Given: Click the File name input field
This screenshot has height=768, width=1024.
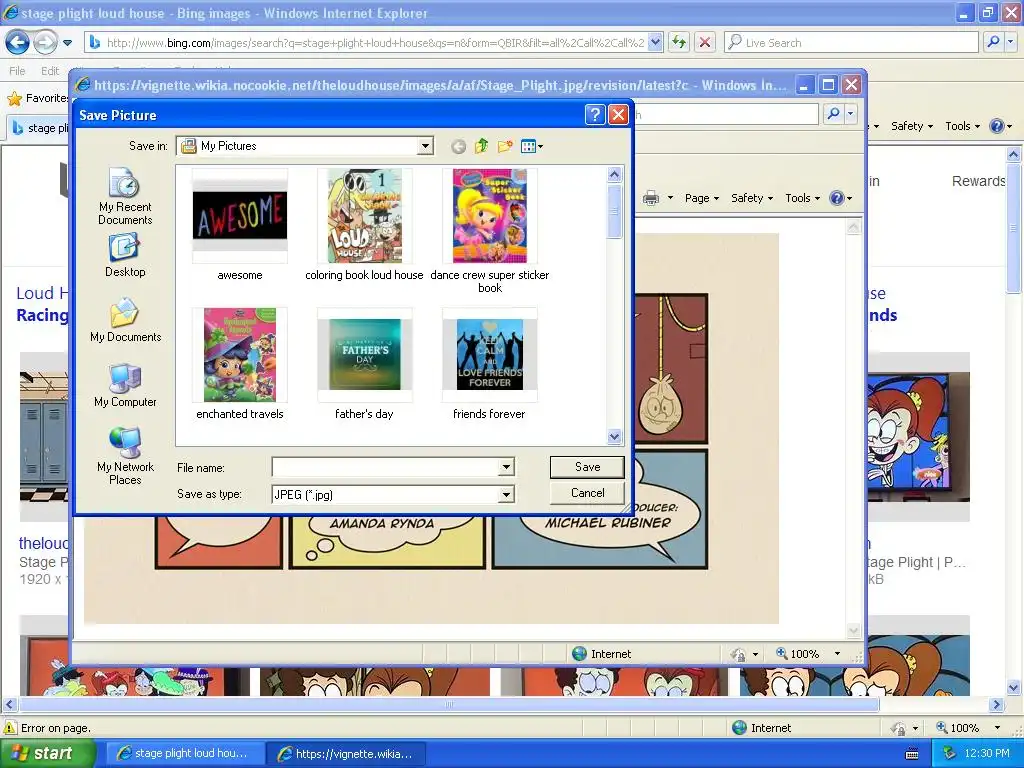Looking at the screenshot, I should 385,467.
